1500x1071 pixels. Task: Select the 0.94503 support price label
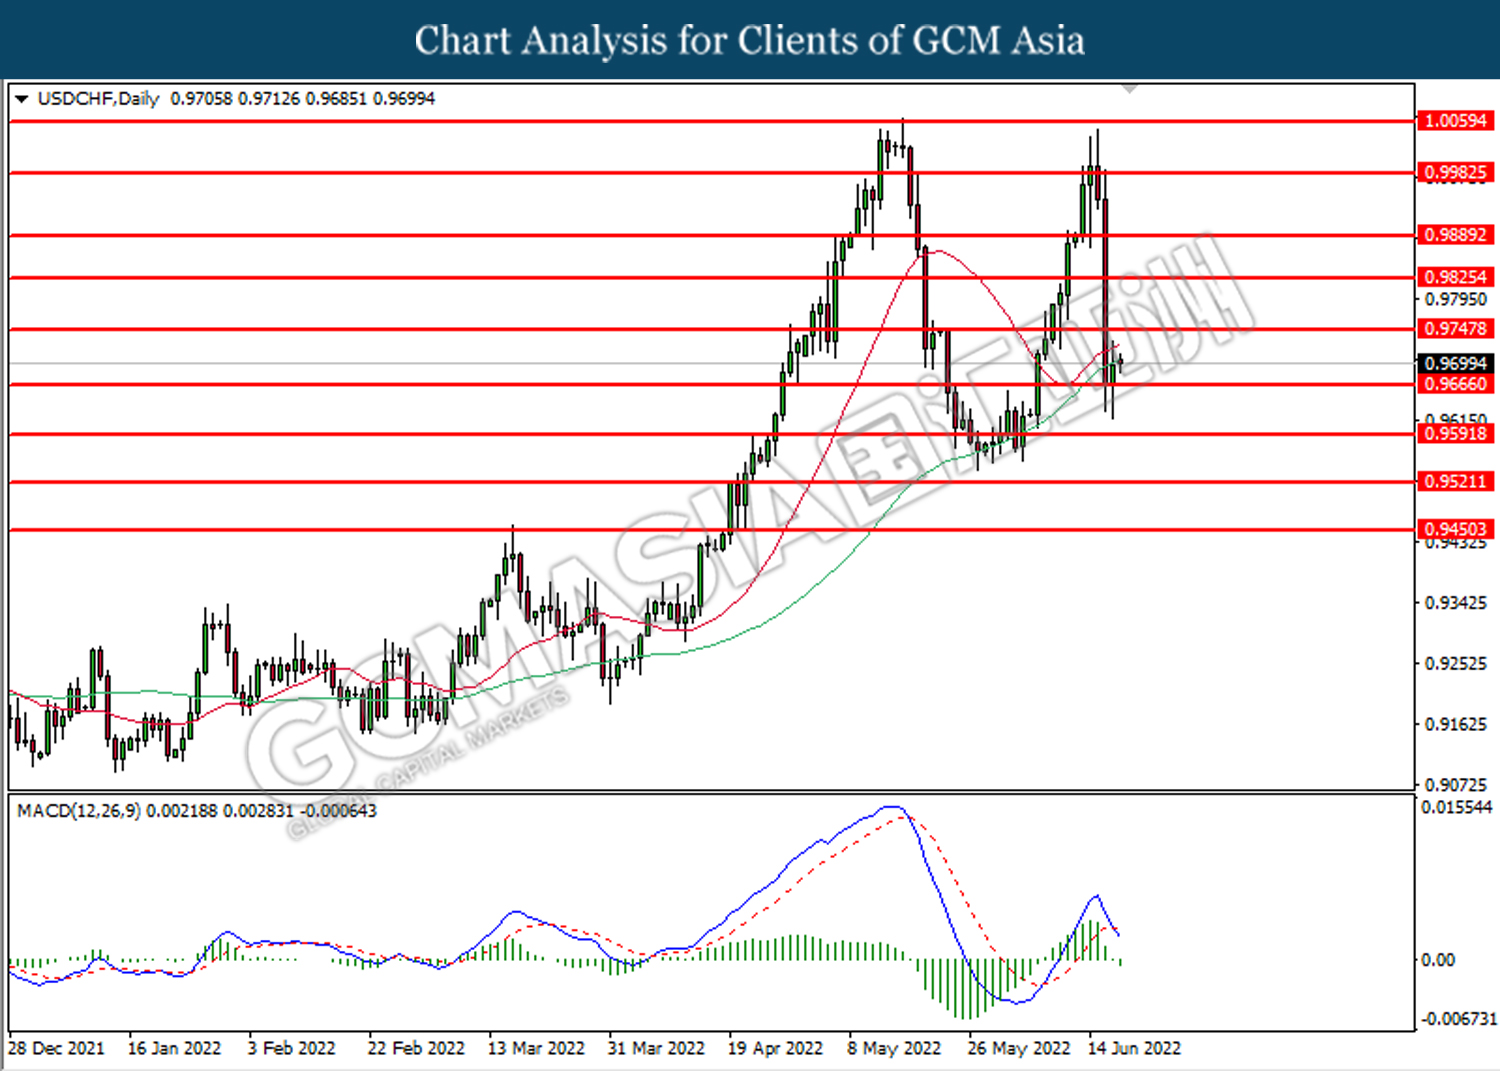coord(1455,529)
